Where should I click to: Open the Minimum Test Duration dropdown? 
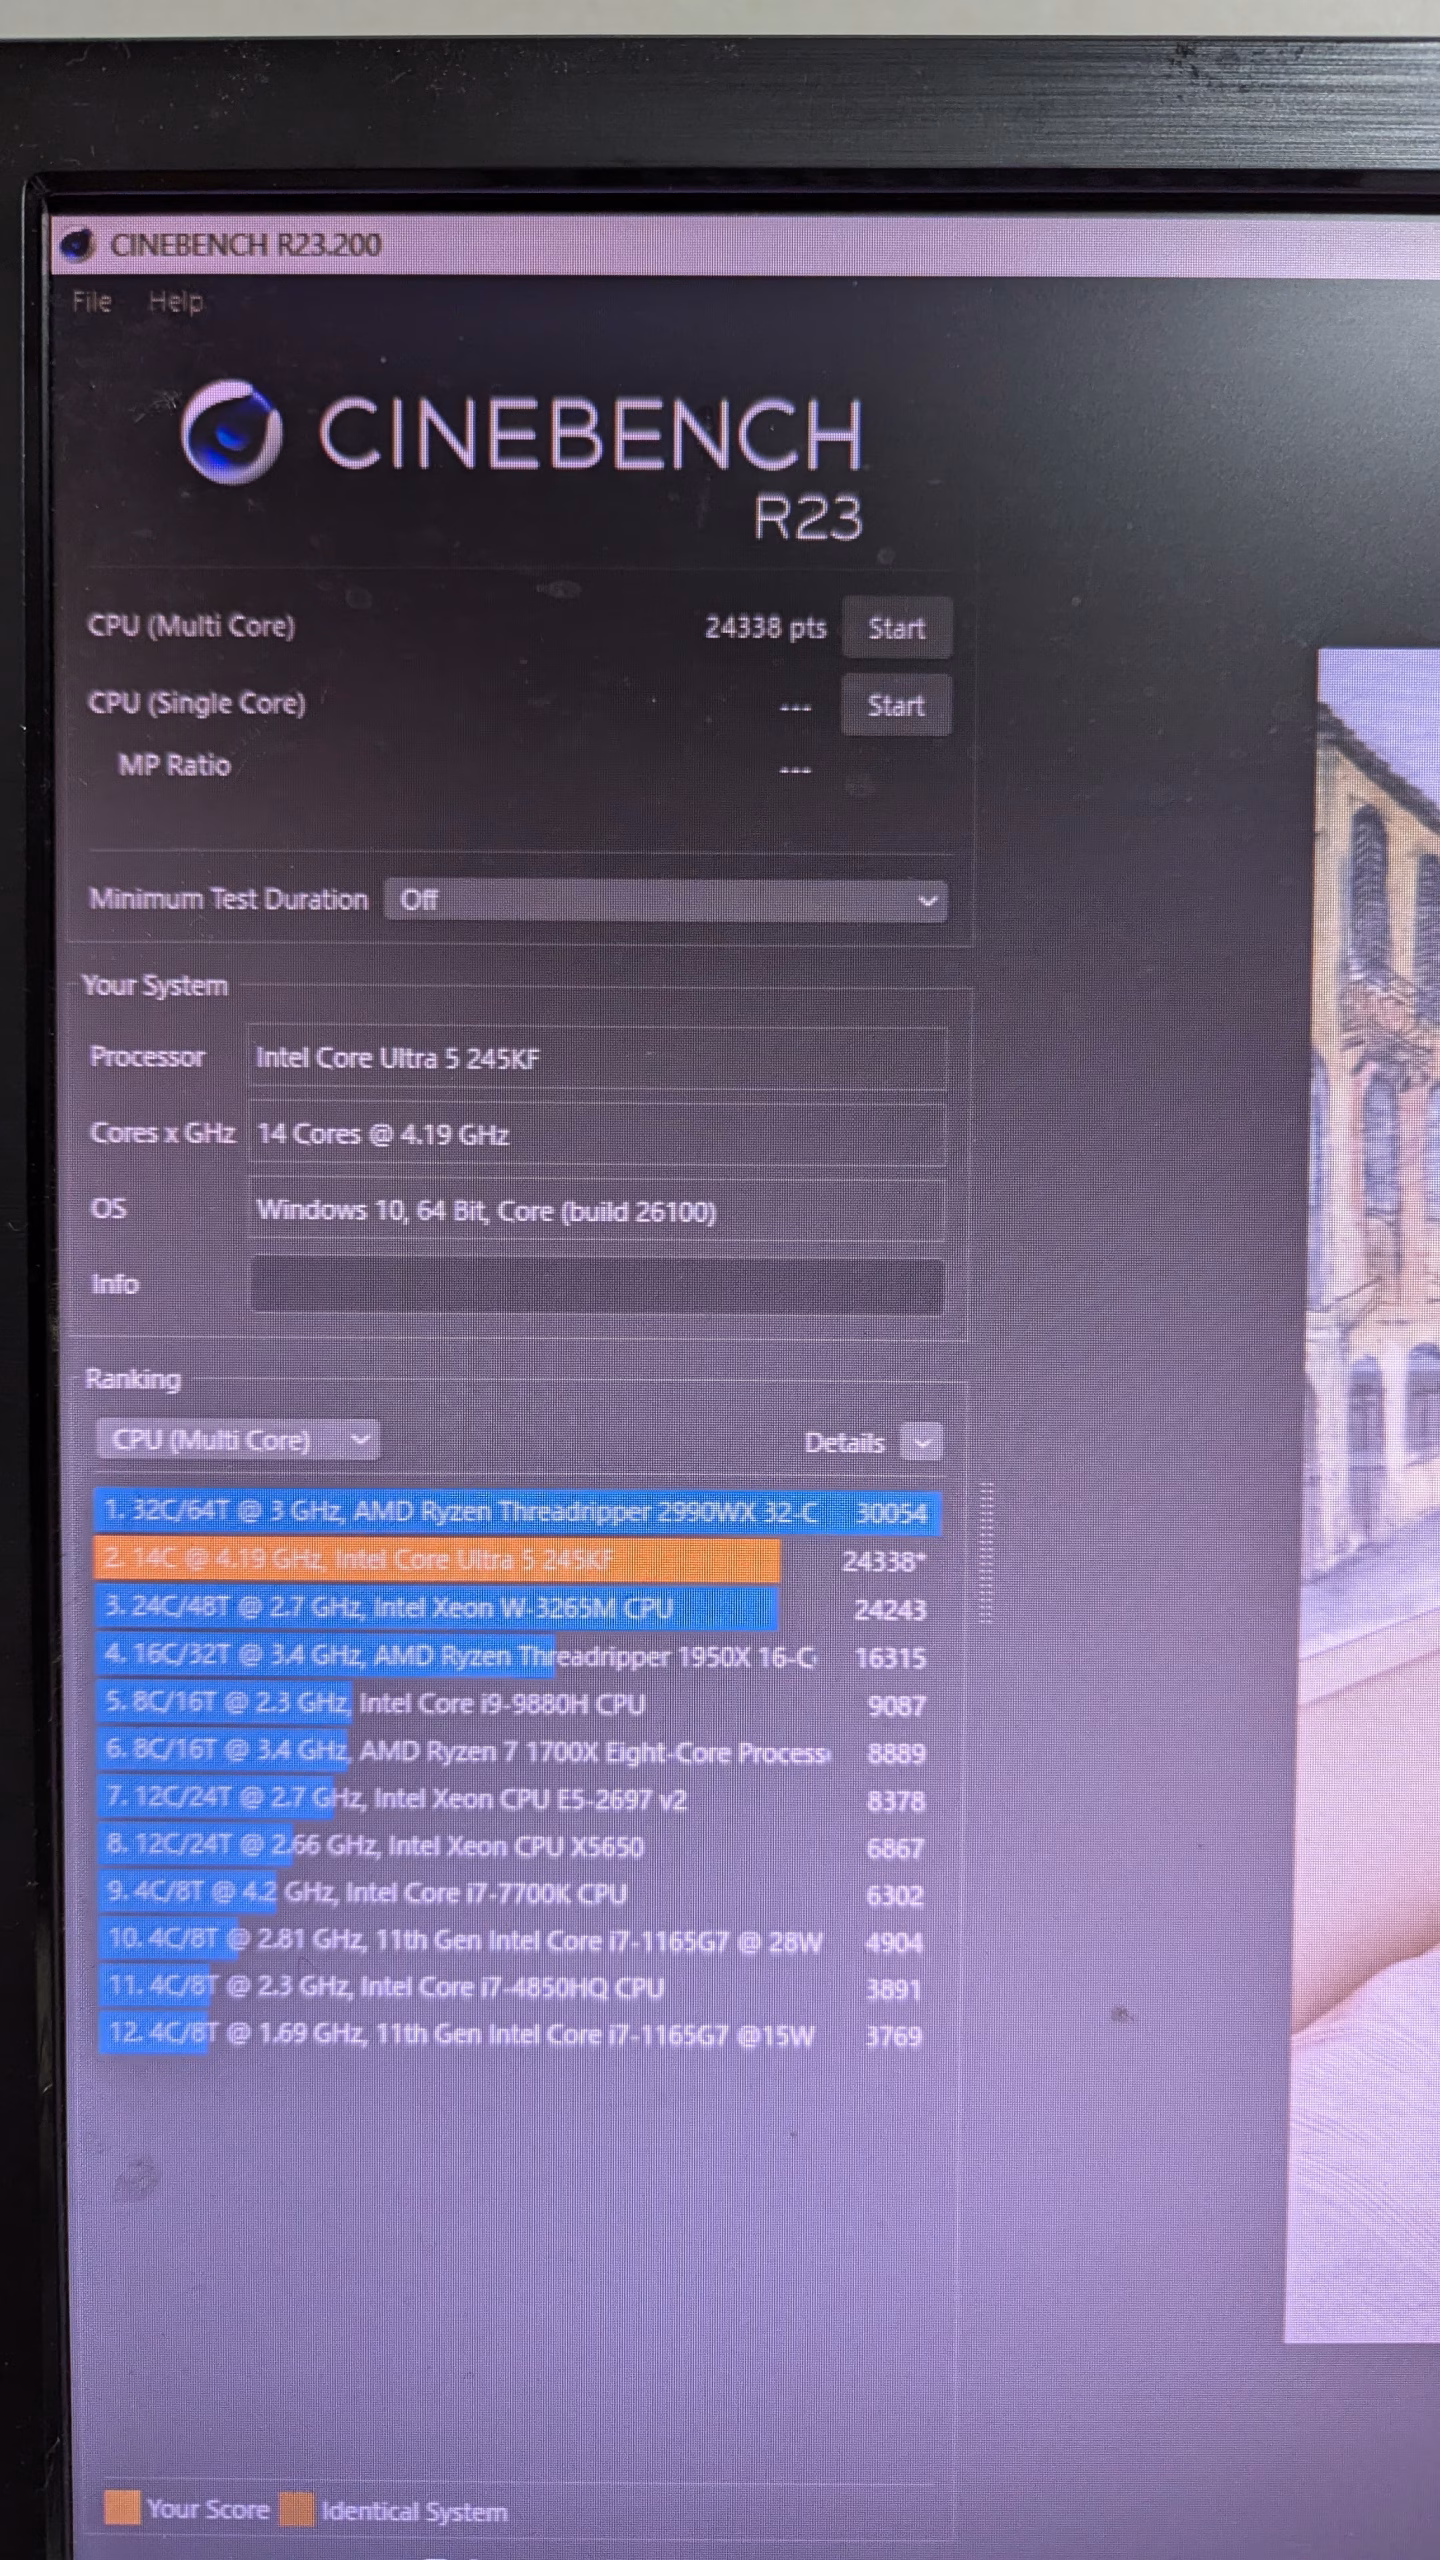click(x=666, y=900)
